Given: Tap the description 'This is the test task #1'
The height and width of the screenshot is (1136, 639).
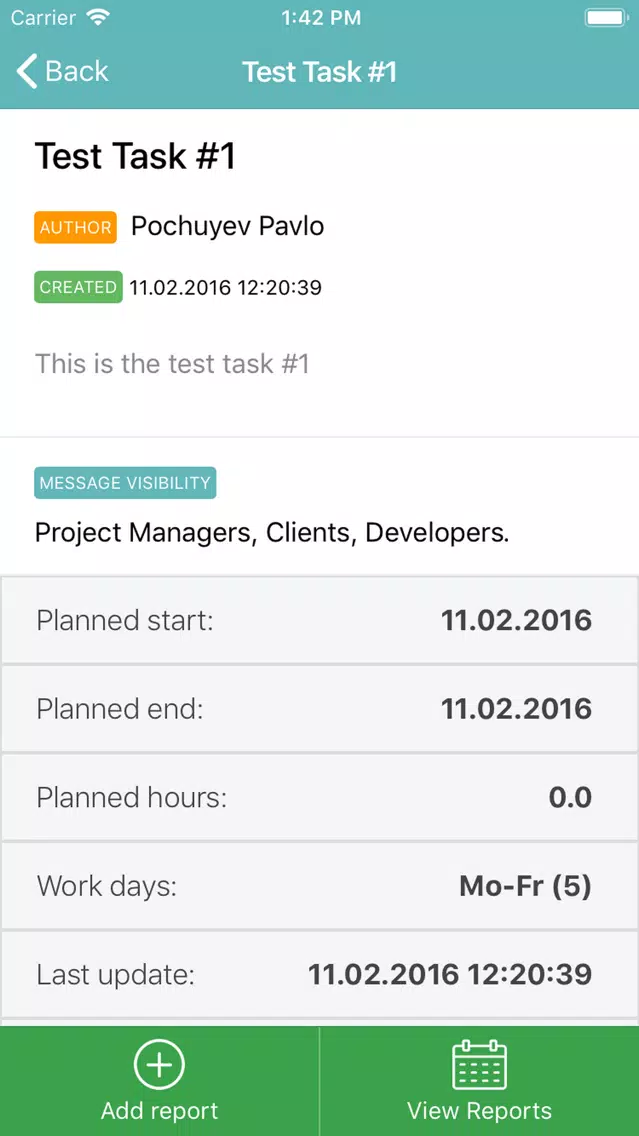Looking at the screenshot, I should click(172, 363).
